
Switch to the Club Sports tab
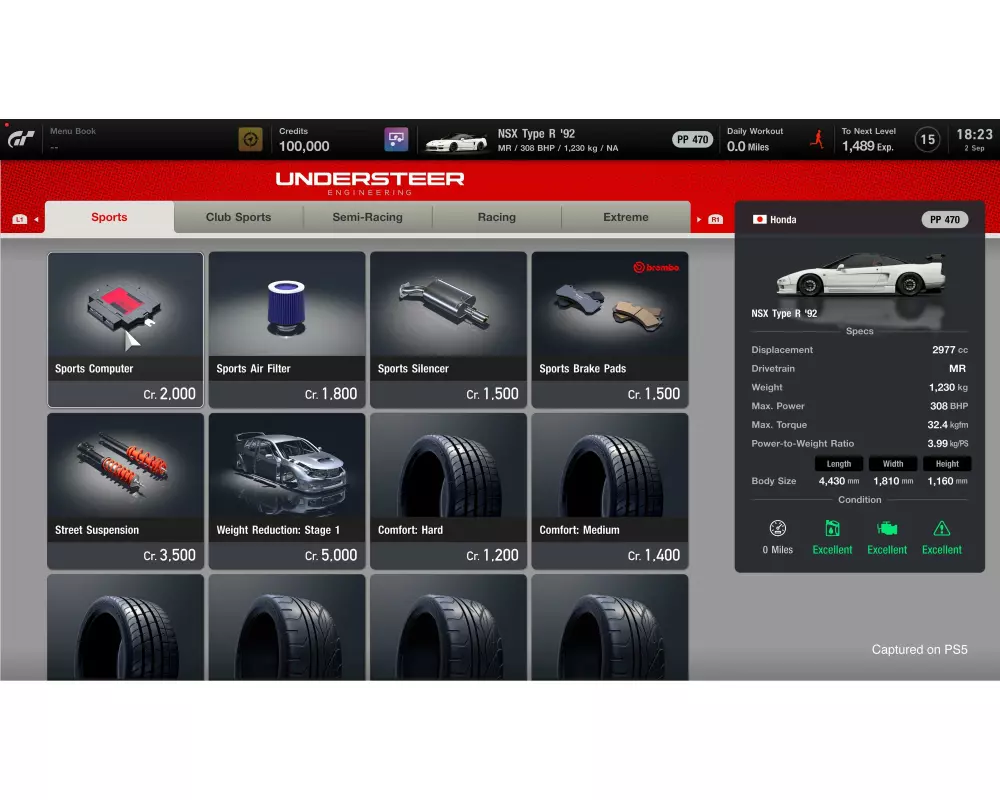tap(238, 217)
